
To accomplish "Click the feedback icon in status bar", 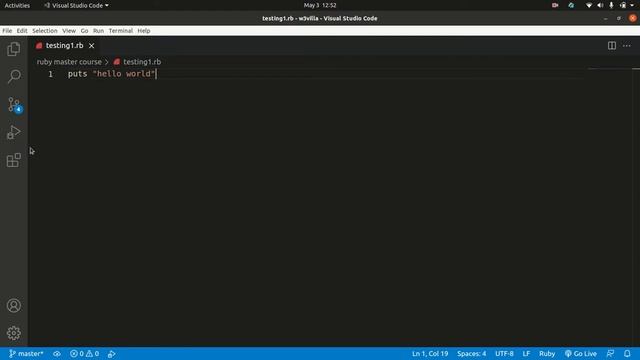I will (x=610, y=353).
